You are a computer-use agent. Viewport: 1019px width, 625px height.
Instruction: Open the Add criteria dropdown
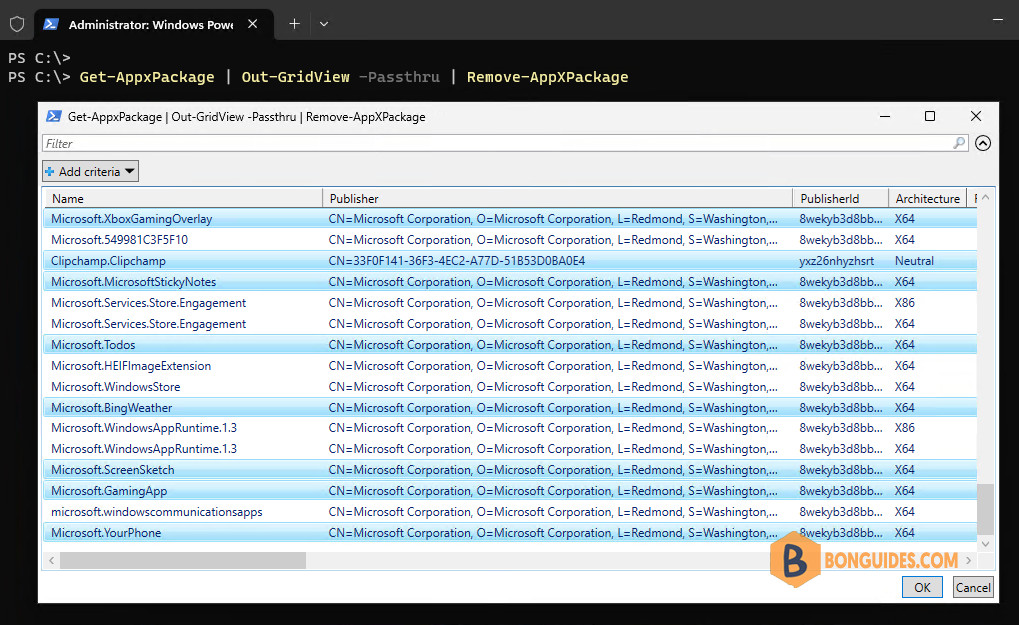90,172
